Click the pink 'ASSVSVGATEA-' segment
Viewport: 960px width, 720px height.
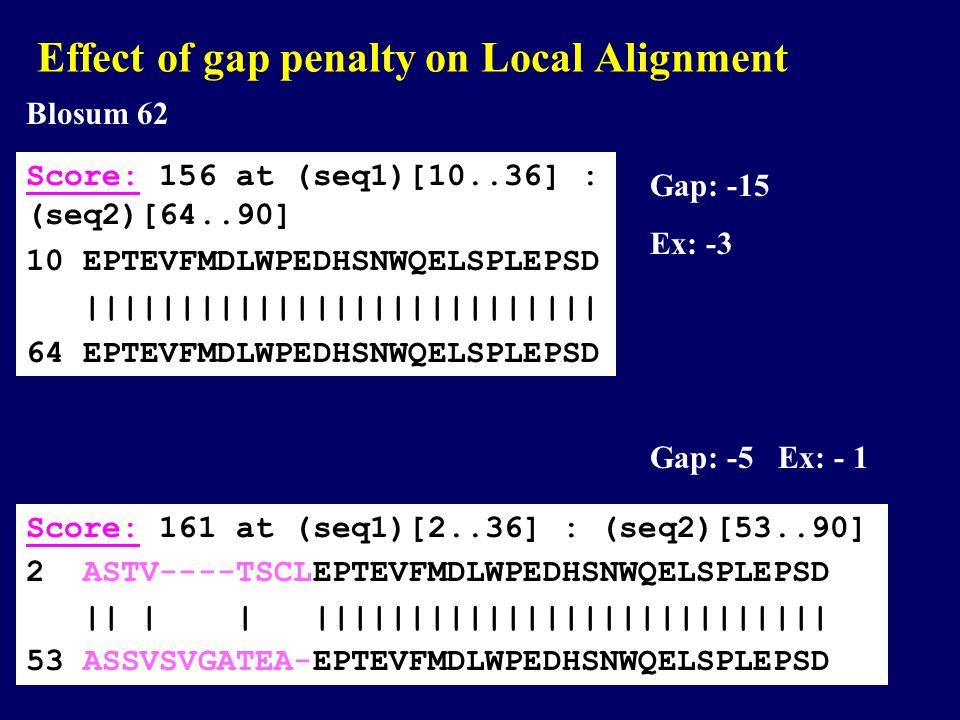[197, 661]
